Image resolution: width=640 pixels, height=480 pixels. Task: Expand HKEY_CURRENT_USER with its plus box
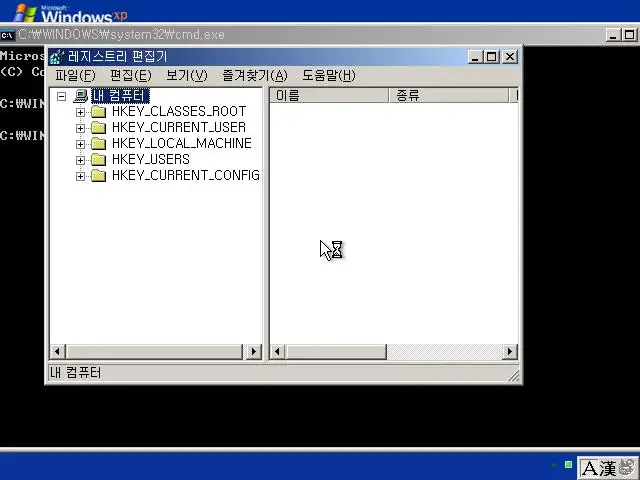(80, 128)
